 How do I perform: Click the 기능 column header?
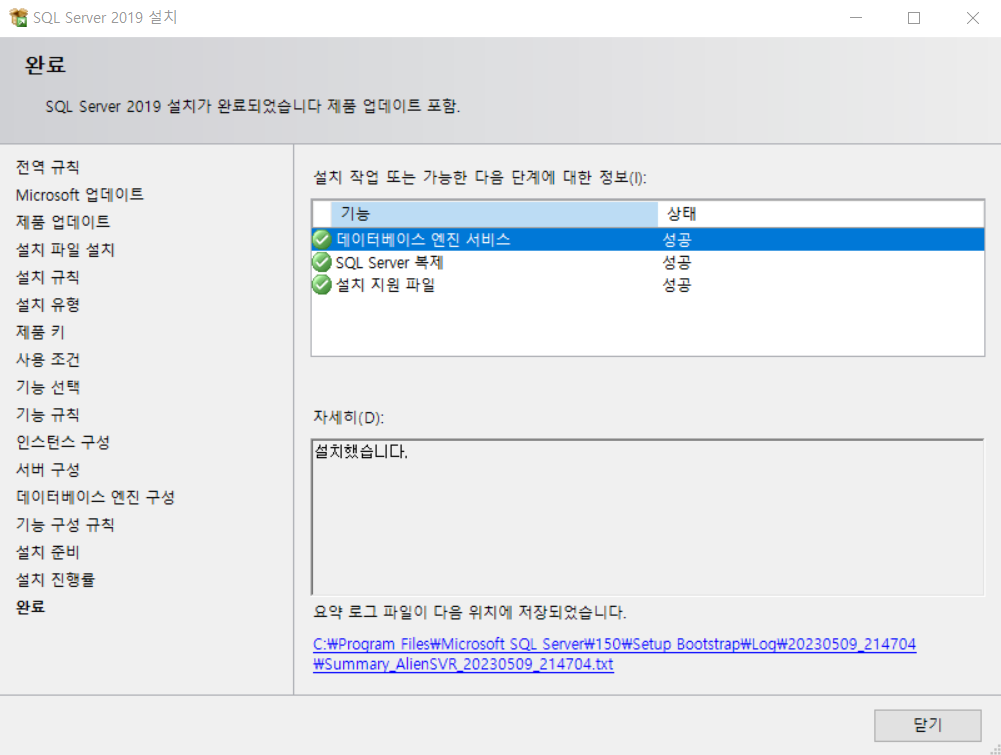pyautogui.click(x=494, y=214)
